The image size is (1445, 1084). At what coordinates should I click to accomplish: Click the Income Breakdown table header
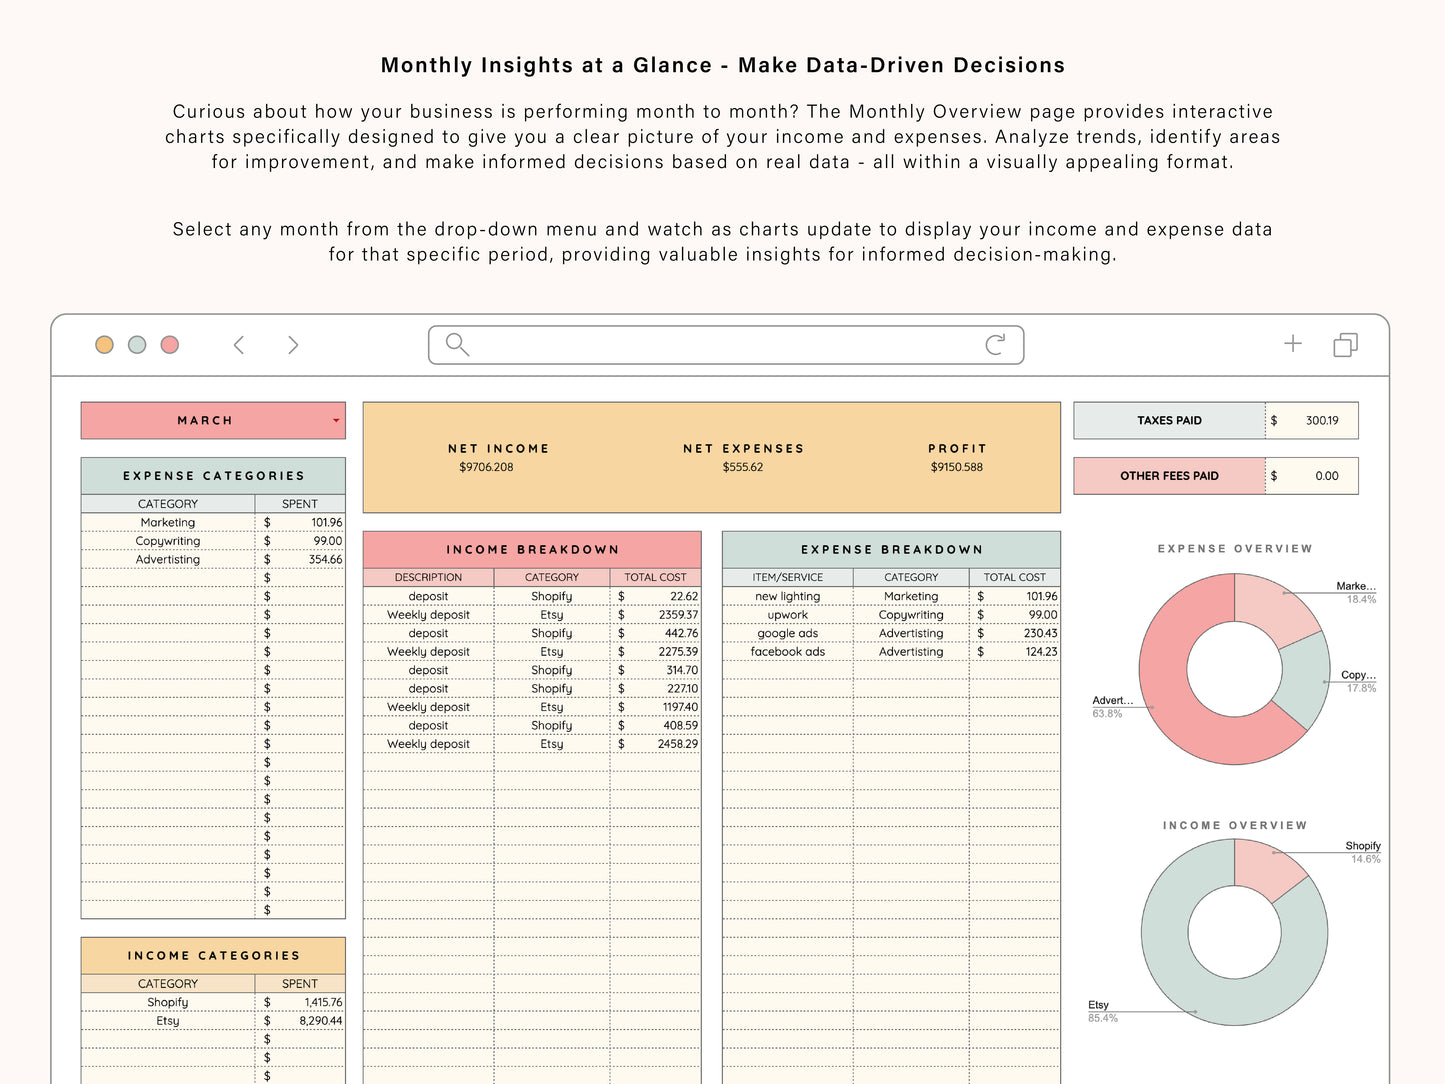point(532,550)
